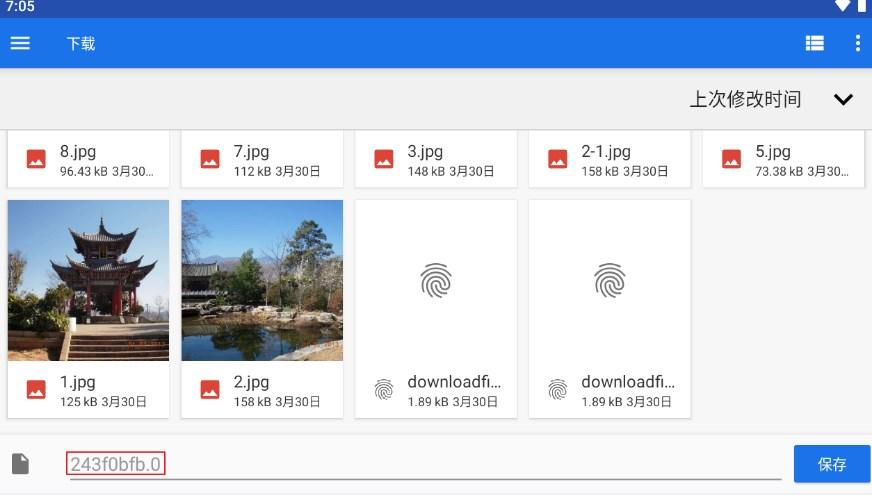This screenshot has height=495, width=872.
Task: Open the hamburger navigation menu
Action: coord(20,43)
